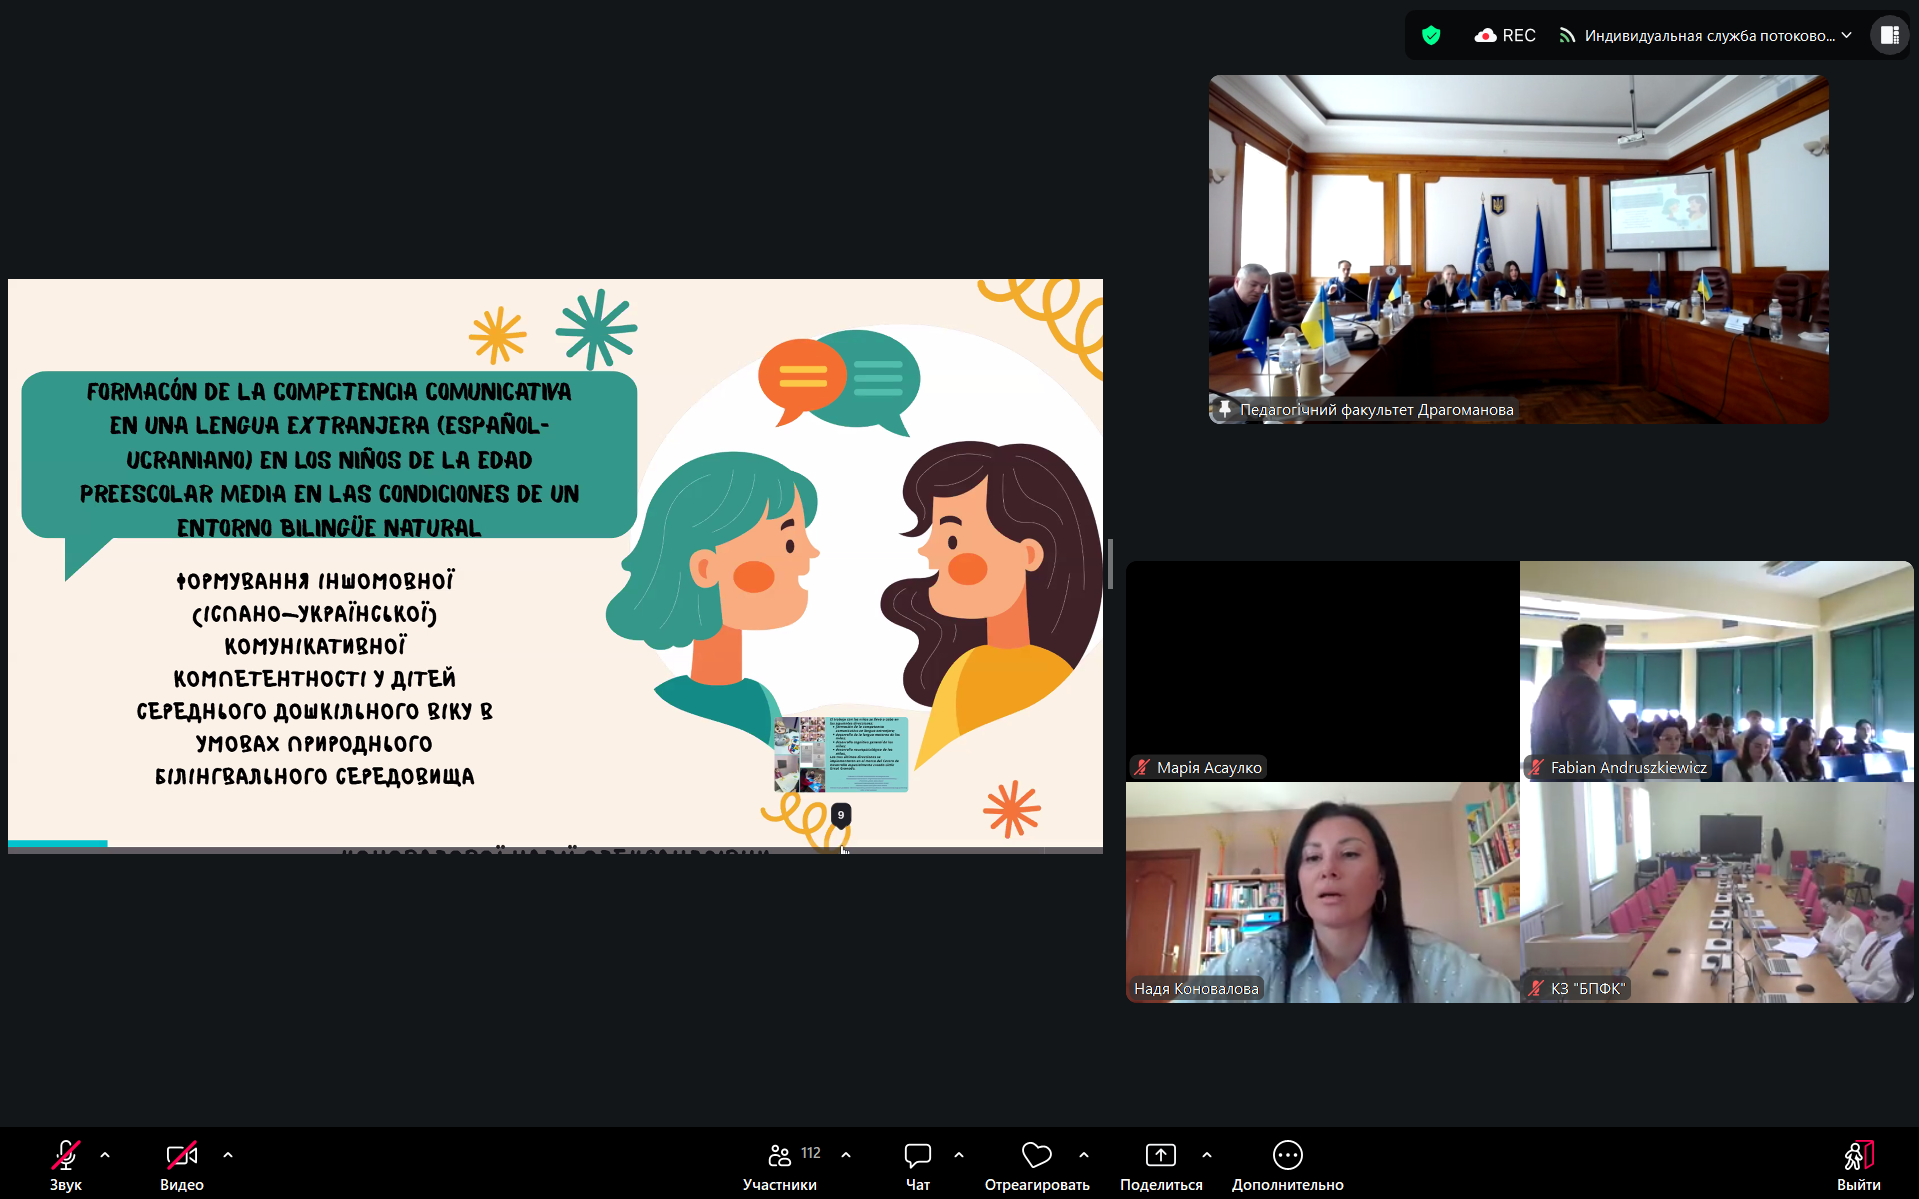Expand audio options arrow next to Звук
1919x1199 pixels.
105,1155
